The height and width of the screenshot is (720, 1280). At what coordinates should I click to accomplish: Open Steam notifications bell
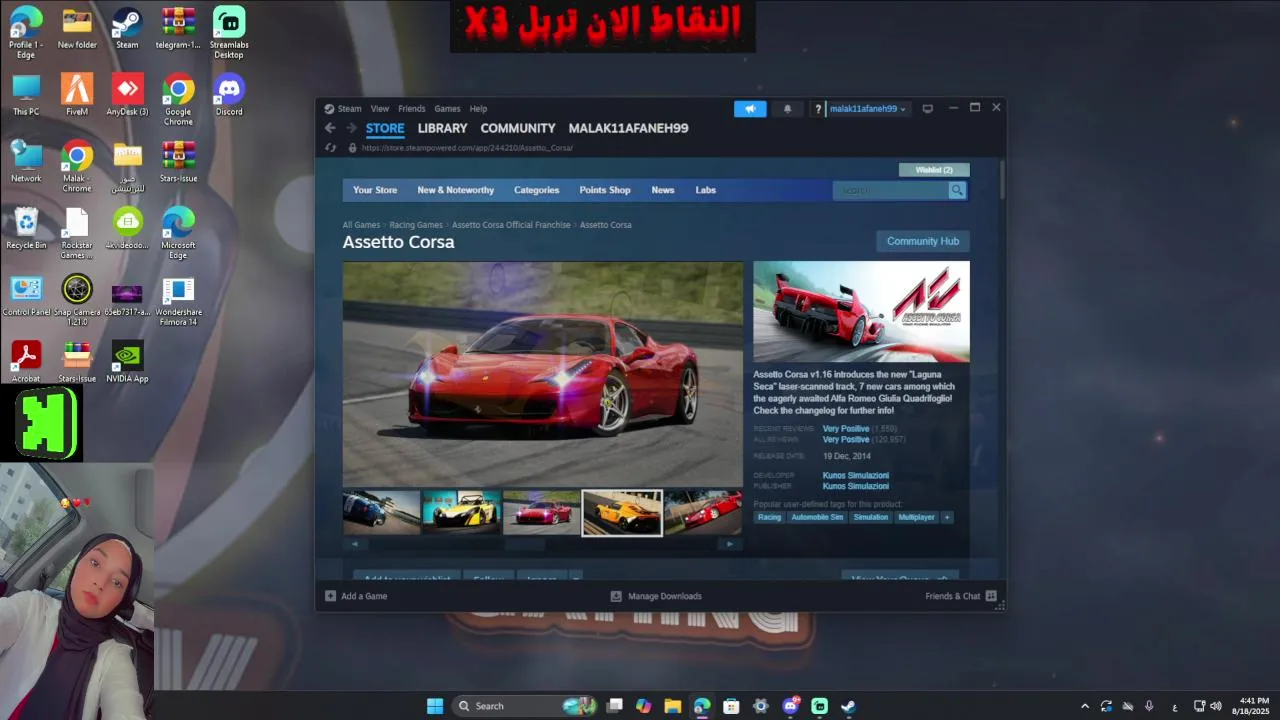point(787,109)
